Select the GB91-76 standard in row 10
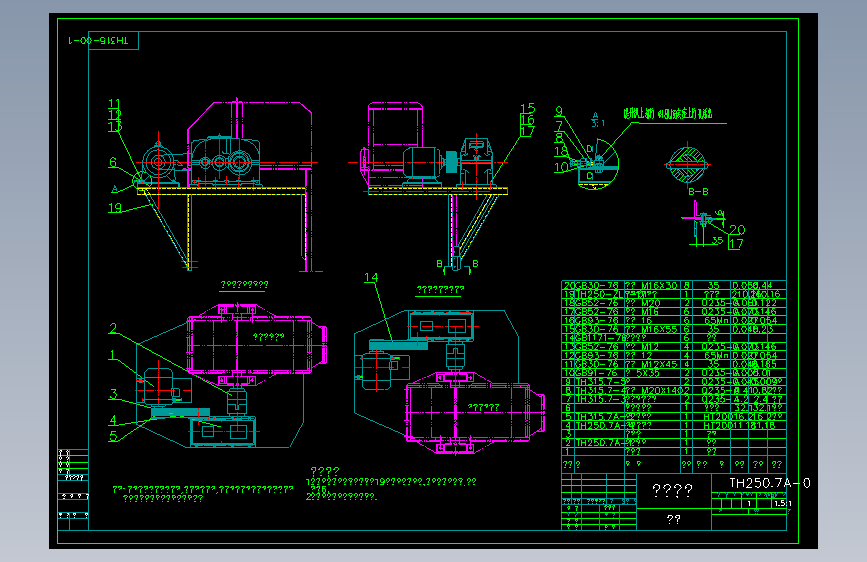The width and height of the screenshot is (867, 562). tap(596, 373)
